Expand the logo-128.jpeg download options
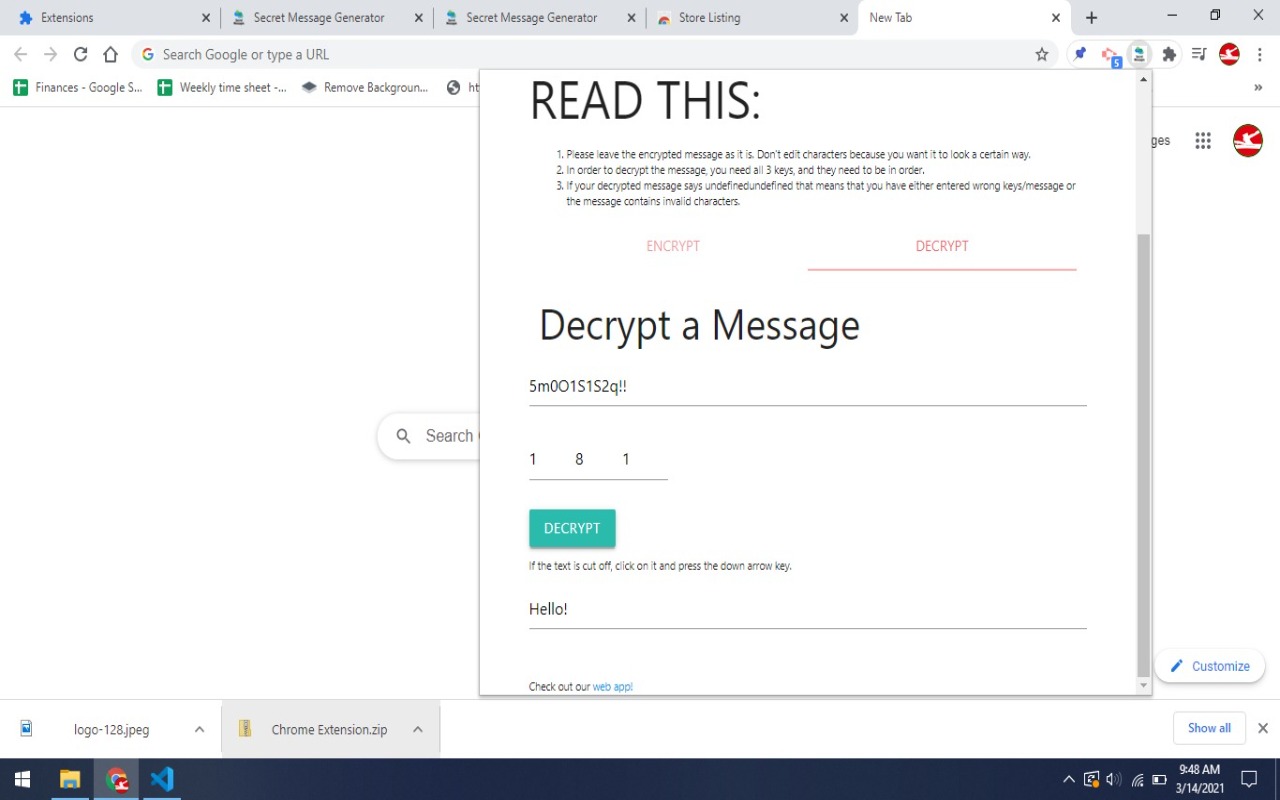 point(198,729)
